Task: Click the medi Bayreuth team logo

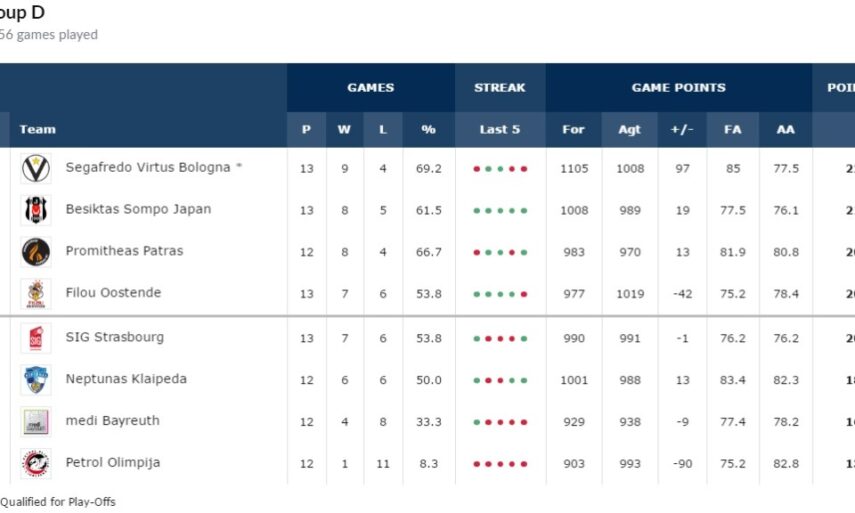Action: [36, 422]
